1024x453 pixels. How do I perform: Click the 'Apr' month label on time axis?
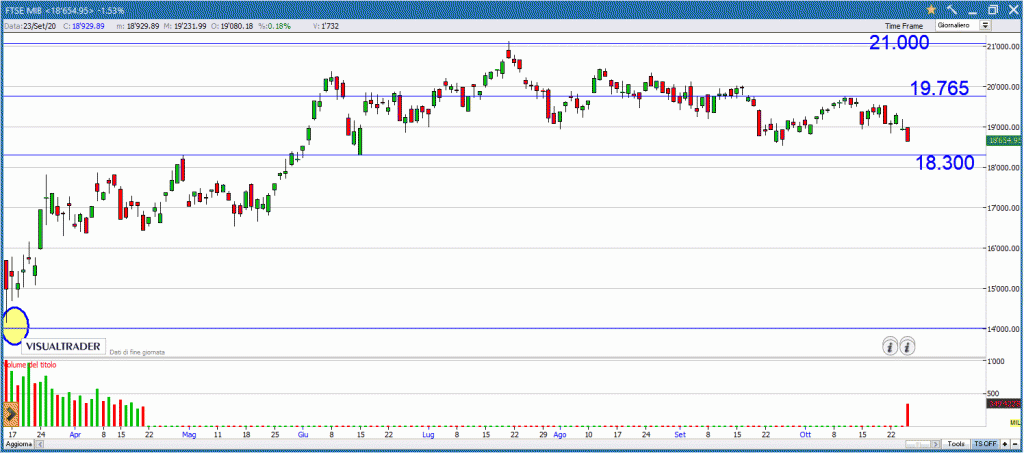pos(75,434)
